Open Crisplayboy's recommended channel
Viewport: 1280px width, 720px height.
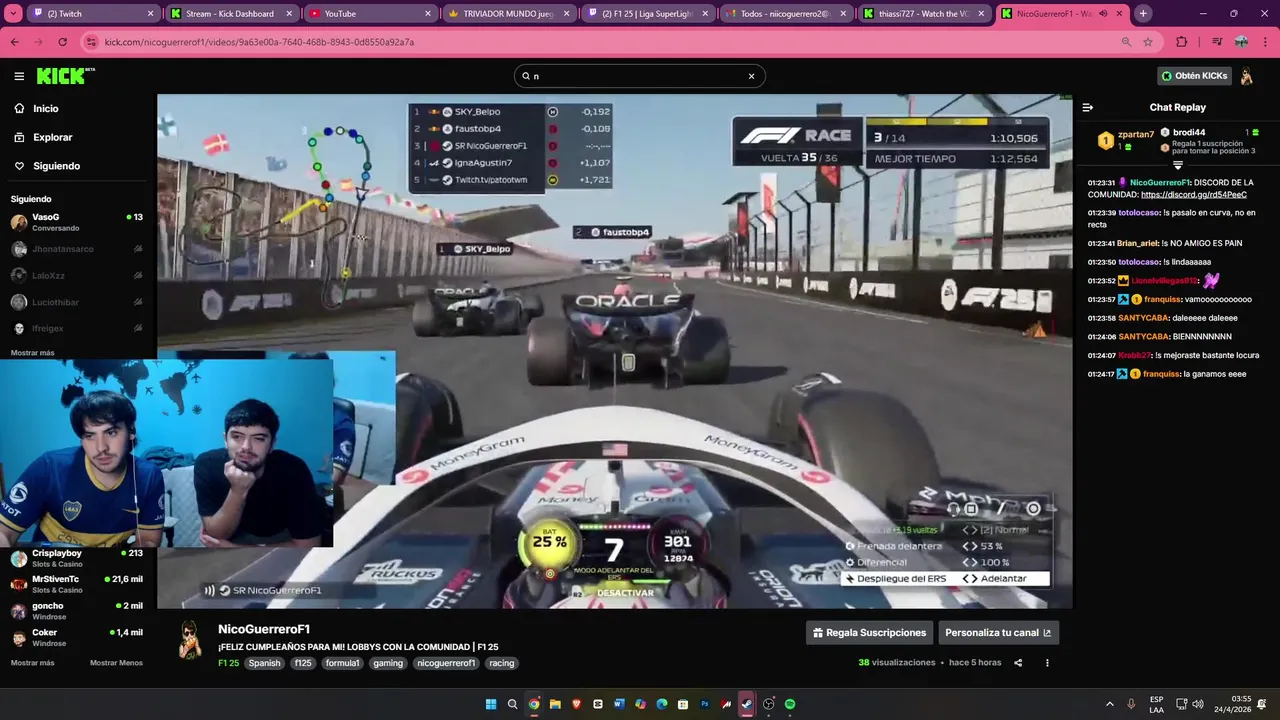[x=76, y=557]
